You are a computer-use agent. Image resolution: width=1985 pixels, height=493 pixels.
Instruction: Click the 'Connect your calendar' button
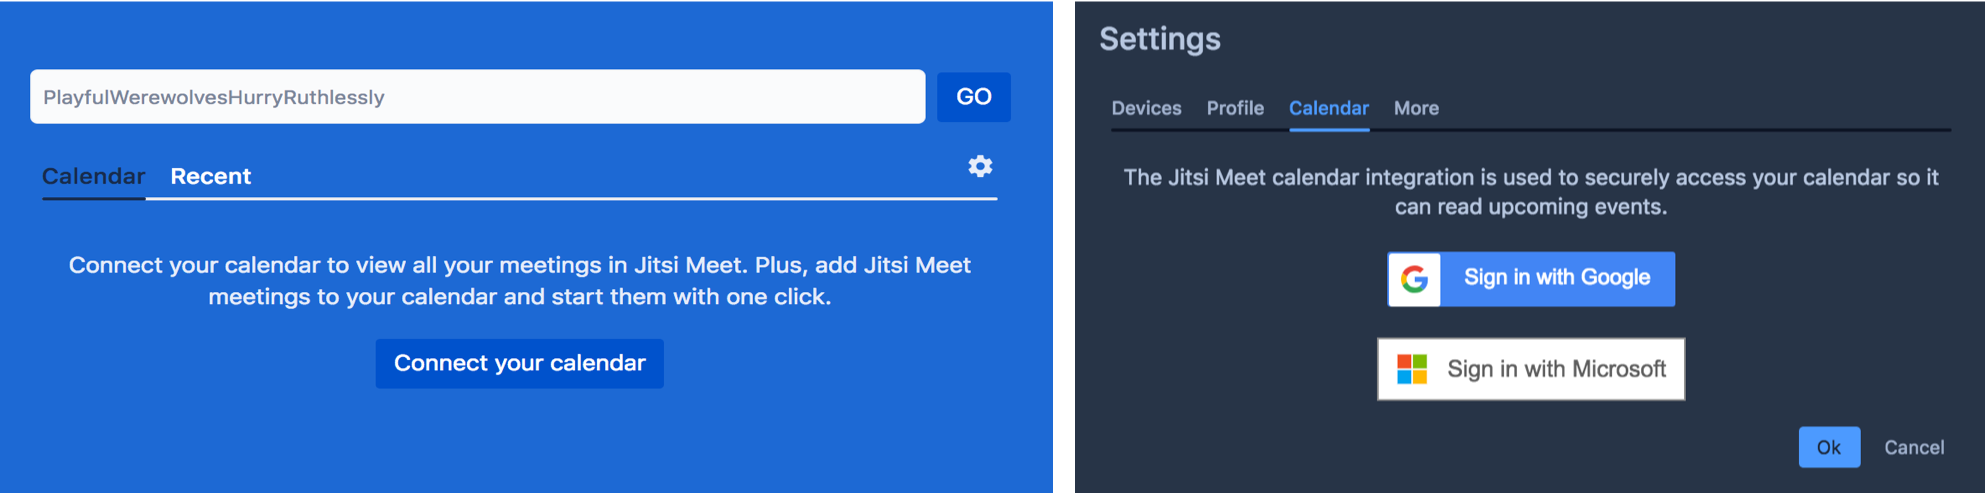point(519,363)
